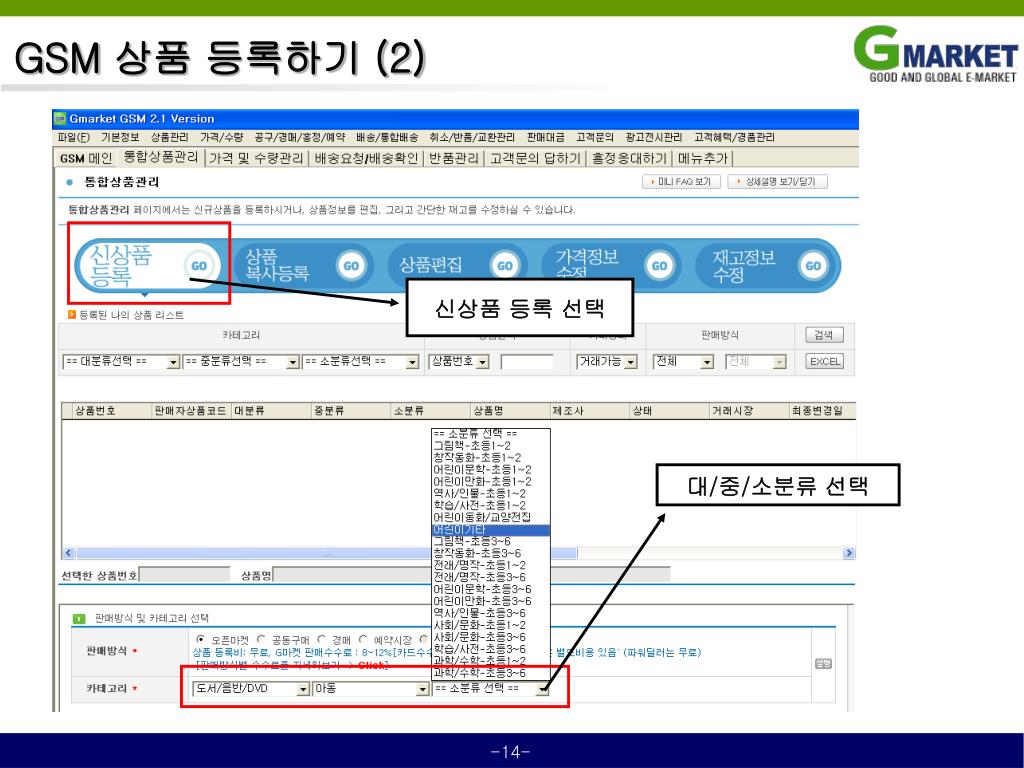Screen dimensions: 1024x768
Task: Click the 상품명 column header
Action: (488, 411)
